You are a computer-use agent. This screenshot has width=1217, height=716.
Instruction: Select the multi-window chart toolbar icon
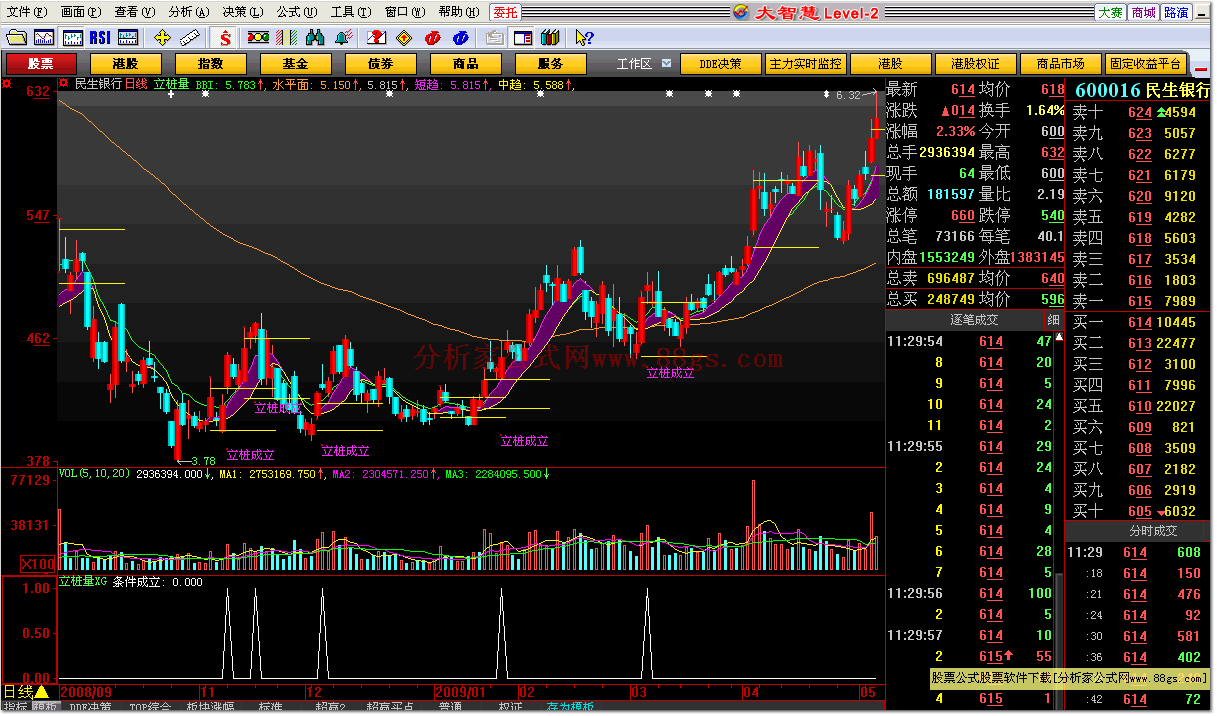click(128, 38)
